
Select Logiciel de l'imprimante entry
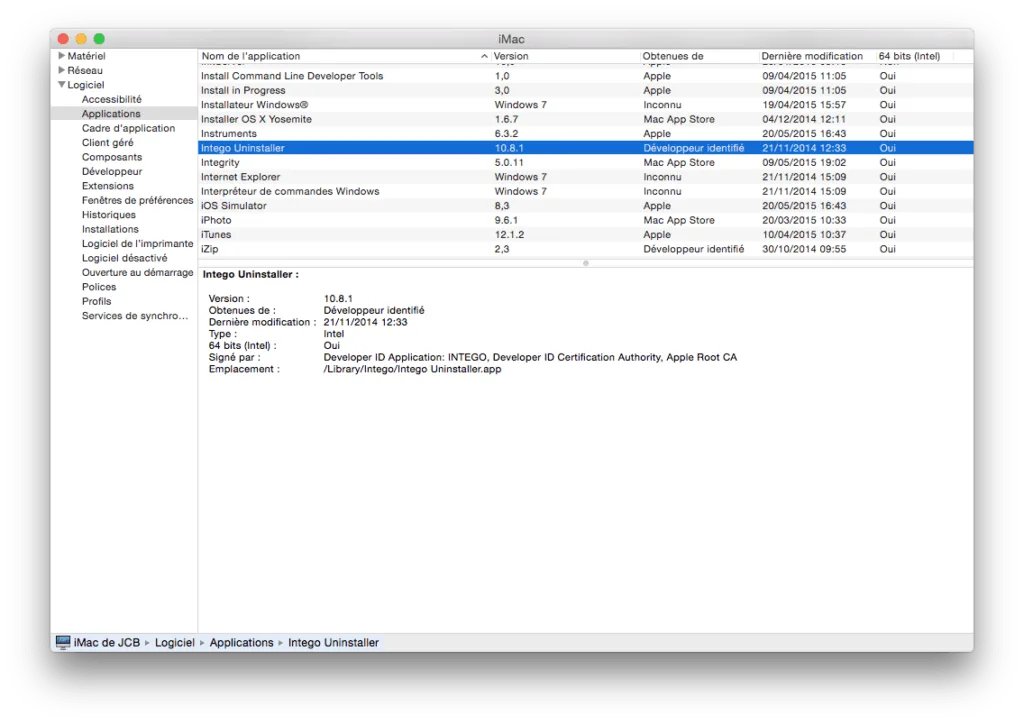tap(137, 244)
